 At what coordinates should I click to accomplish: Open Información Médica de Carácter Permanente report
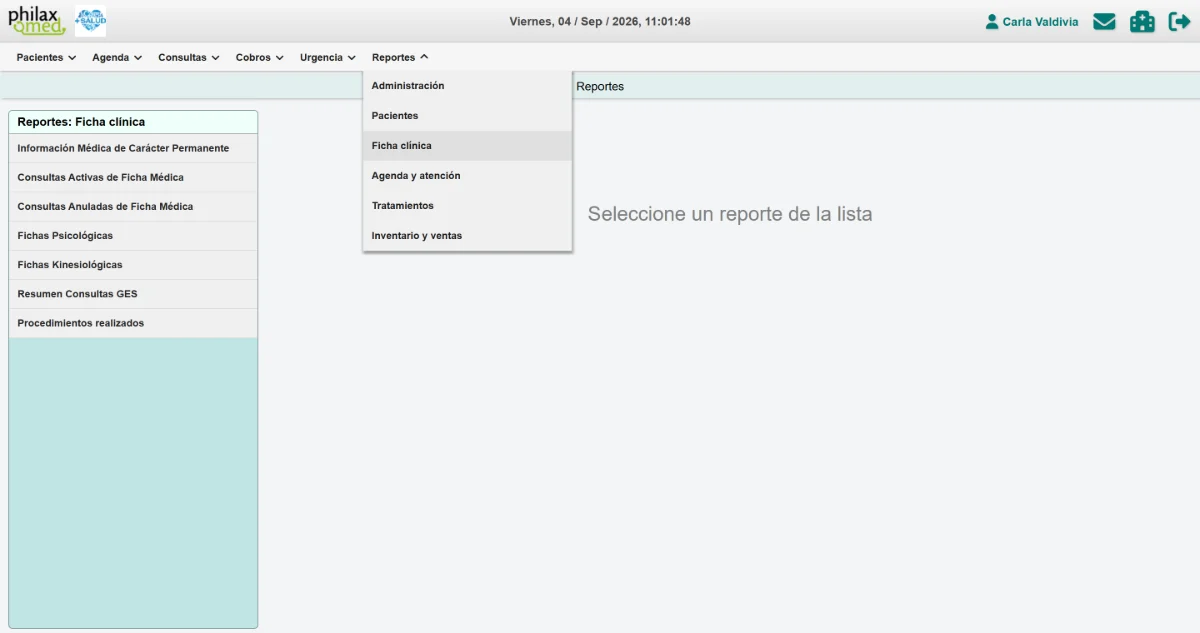pyautogui.click(x=133, y=148)
